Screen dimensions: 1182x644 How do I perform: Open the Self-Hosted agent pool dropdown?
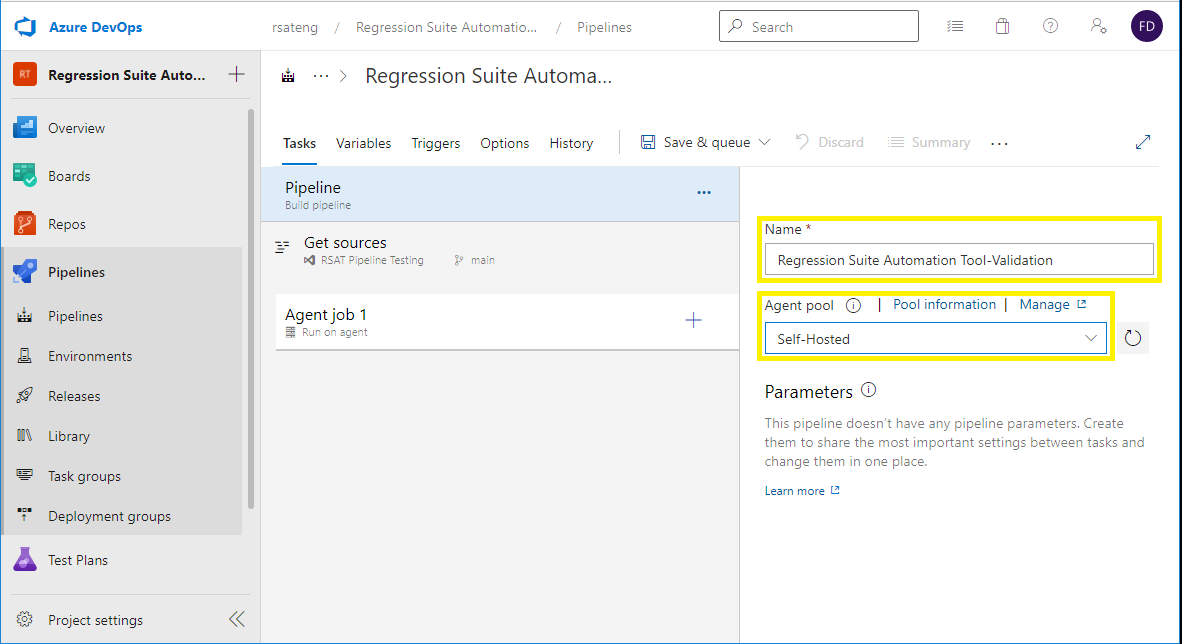[x=935, y=339]
